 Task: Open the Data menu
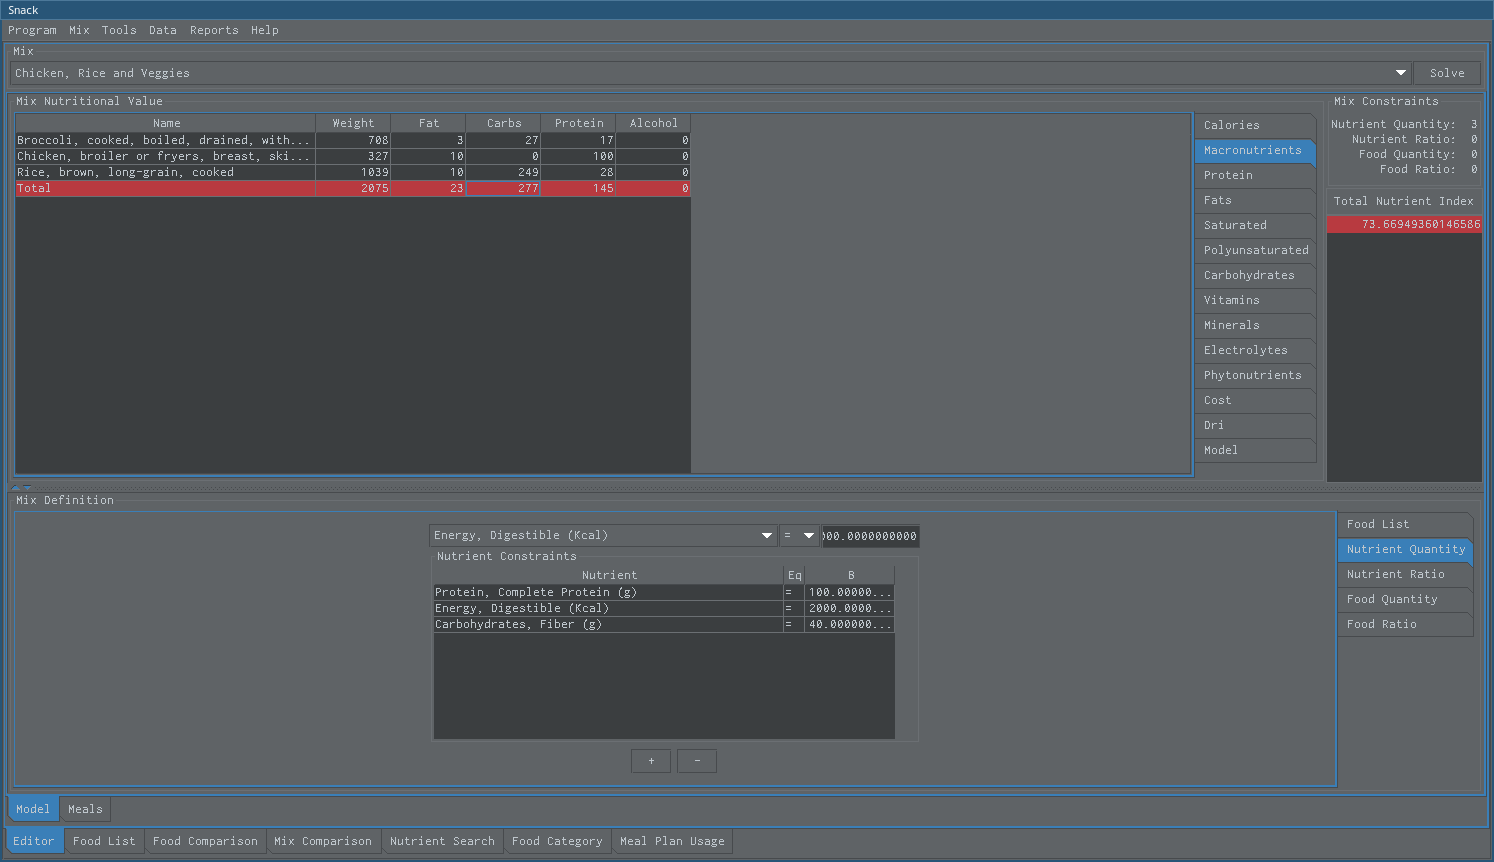tap(162, 30)
